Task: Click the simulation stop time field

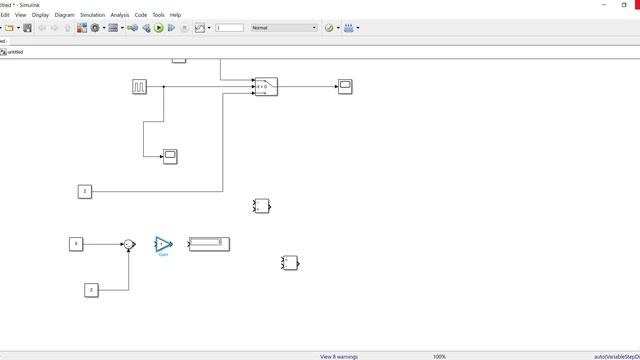Action: point(229,28)
